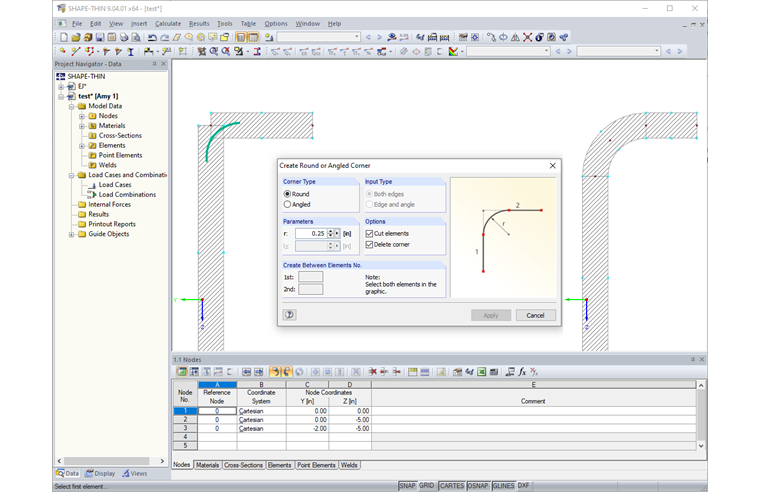Viewport: 760px width, 492px height.
Task: Expand the Elements tree item
Action: point(81,145)
